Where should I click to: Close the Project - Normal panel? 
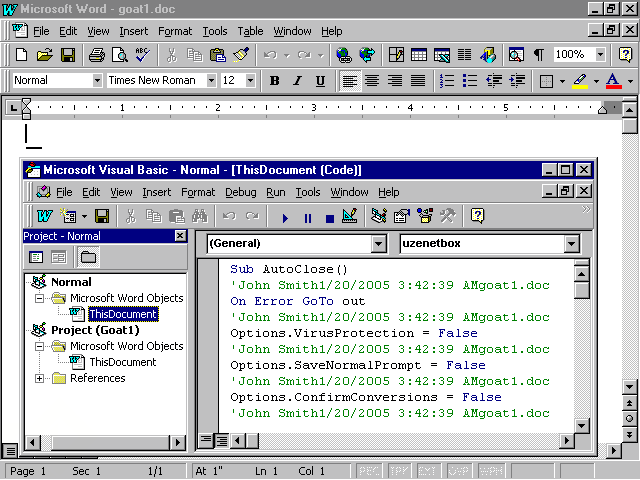[180, 236]
